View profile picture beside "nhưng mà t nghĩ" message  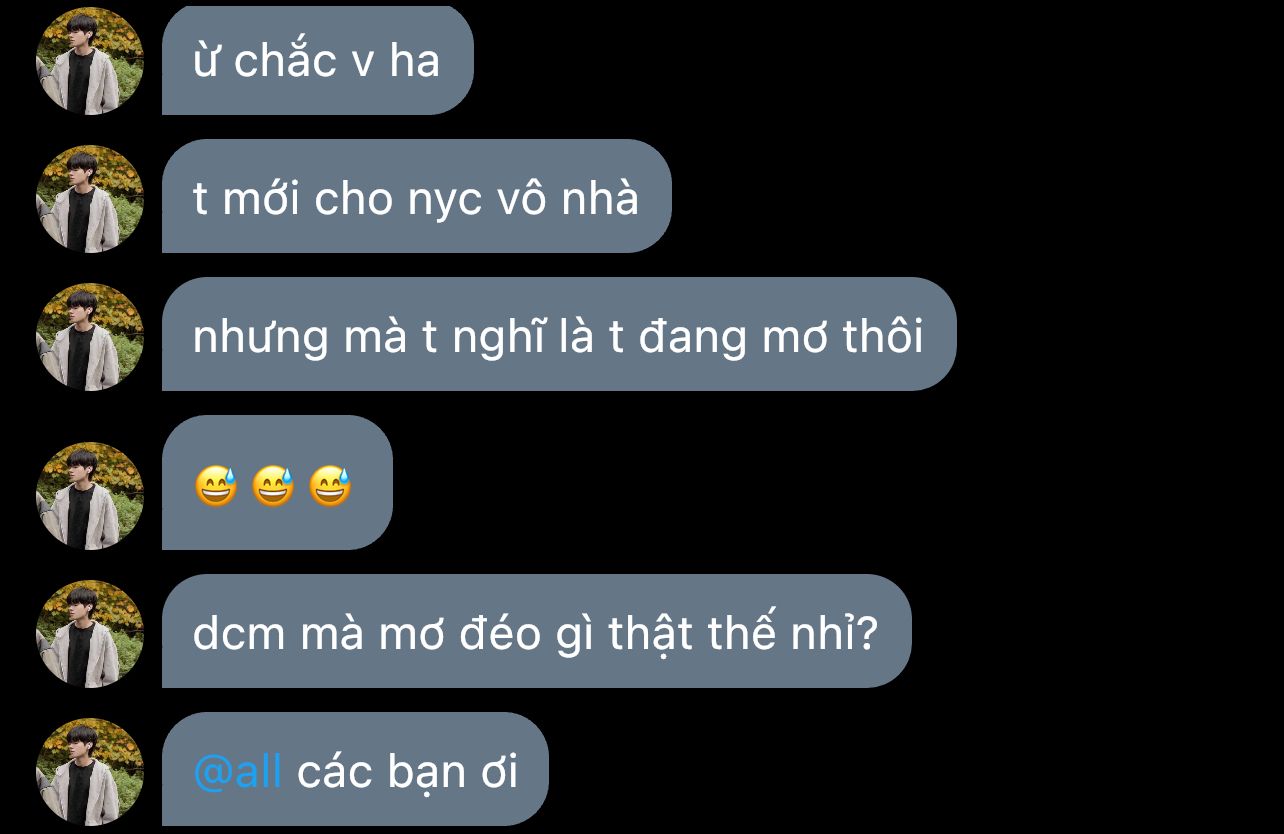tap(90, 337)
